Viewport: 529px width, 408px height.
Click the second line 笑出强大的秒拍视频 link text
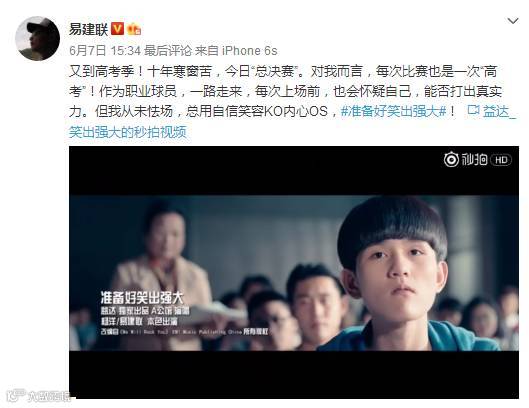coord(128,132)
